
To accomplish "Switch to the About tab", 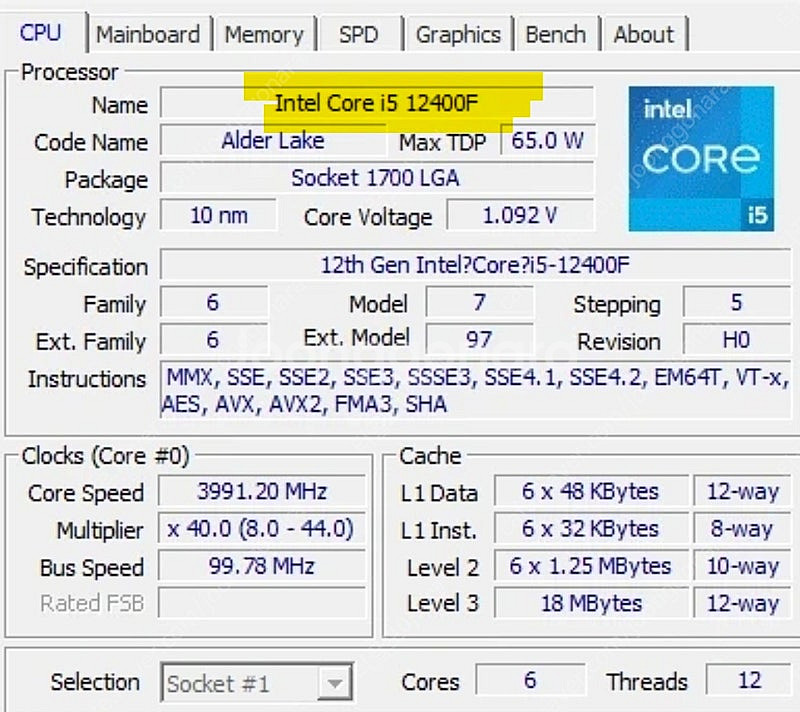I will coord(644,35).
